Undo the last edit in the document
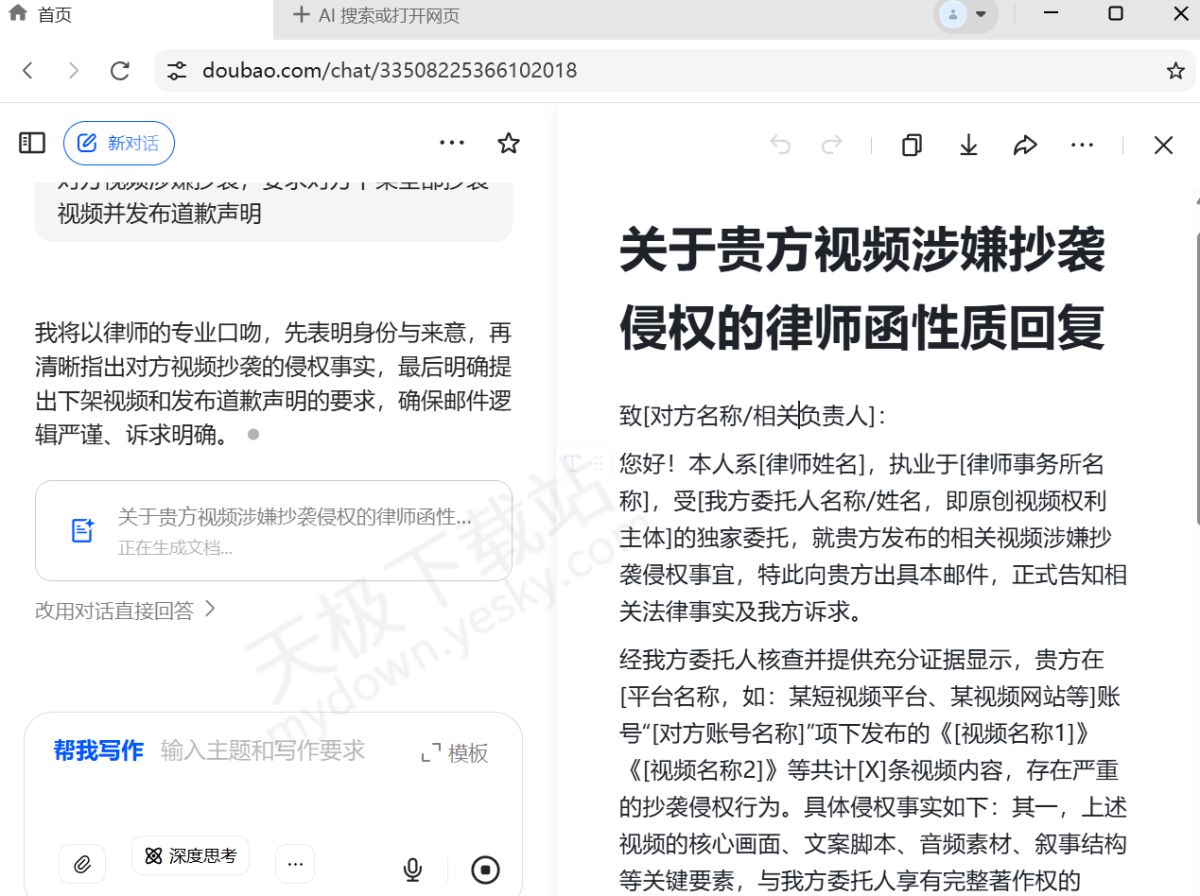This screenshot has width=1200, height=896. (781, 144)
